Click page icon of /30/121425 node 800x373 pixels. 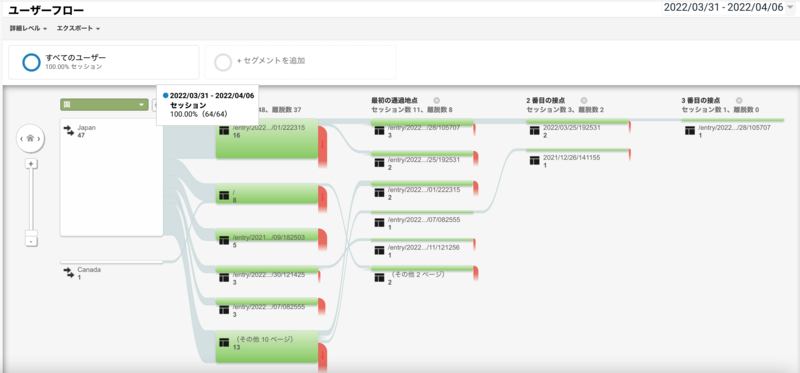223,278
